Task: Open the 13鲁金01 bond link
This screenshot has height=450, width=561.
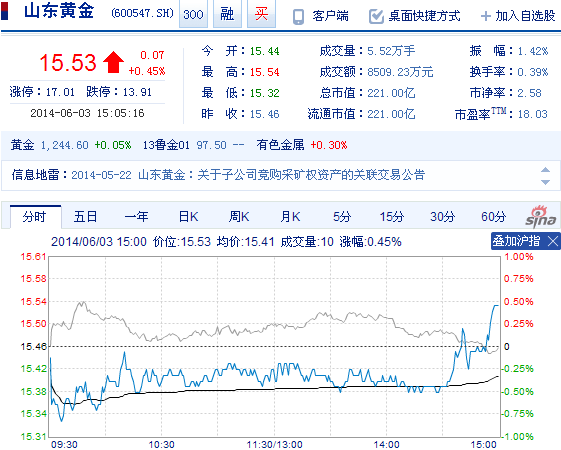Action: pyautogui.click(x=166, y=145)
